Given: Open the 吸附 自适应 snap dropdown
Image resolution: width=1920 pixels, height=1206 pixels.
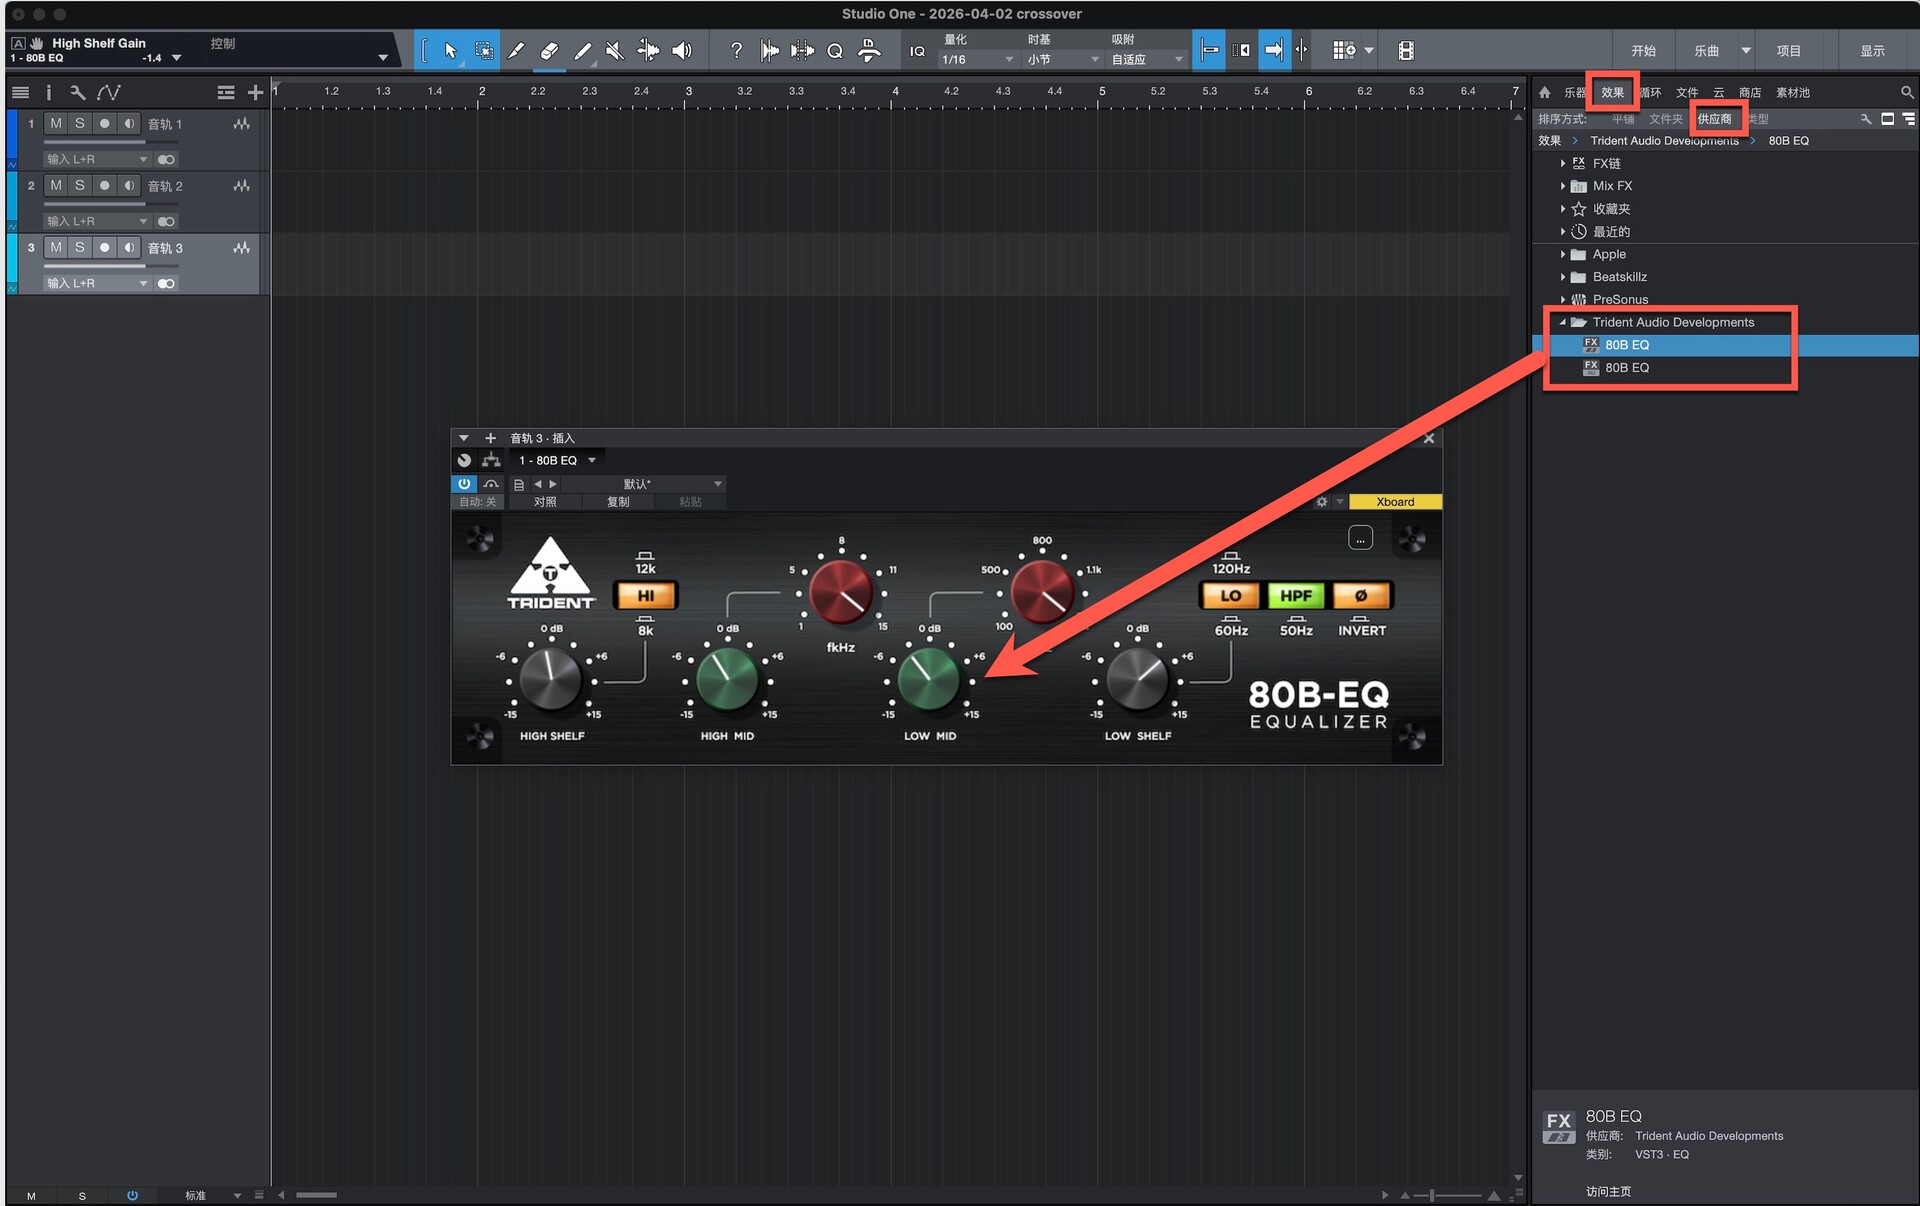Looking at the screenshot, I should (1148, 60).
